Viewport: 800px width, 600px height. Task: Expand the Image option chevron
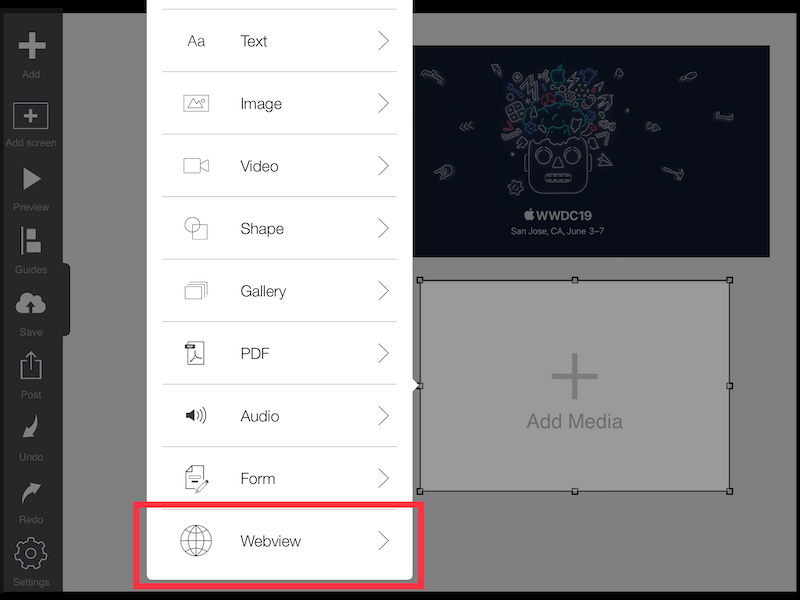click(x=383, y=104)
